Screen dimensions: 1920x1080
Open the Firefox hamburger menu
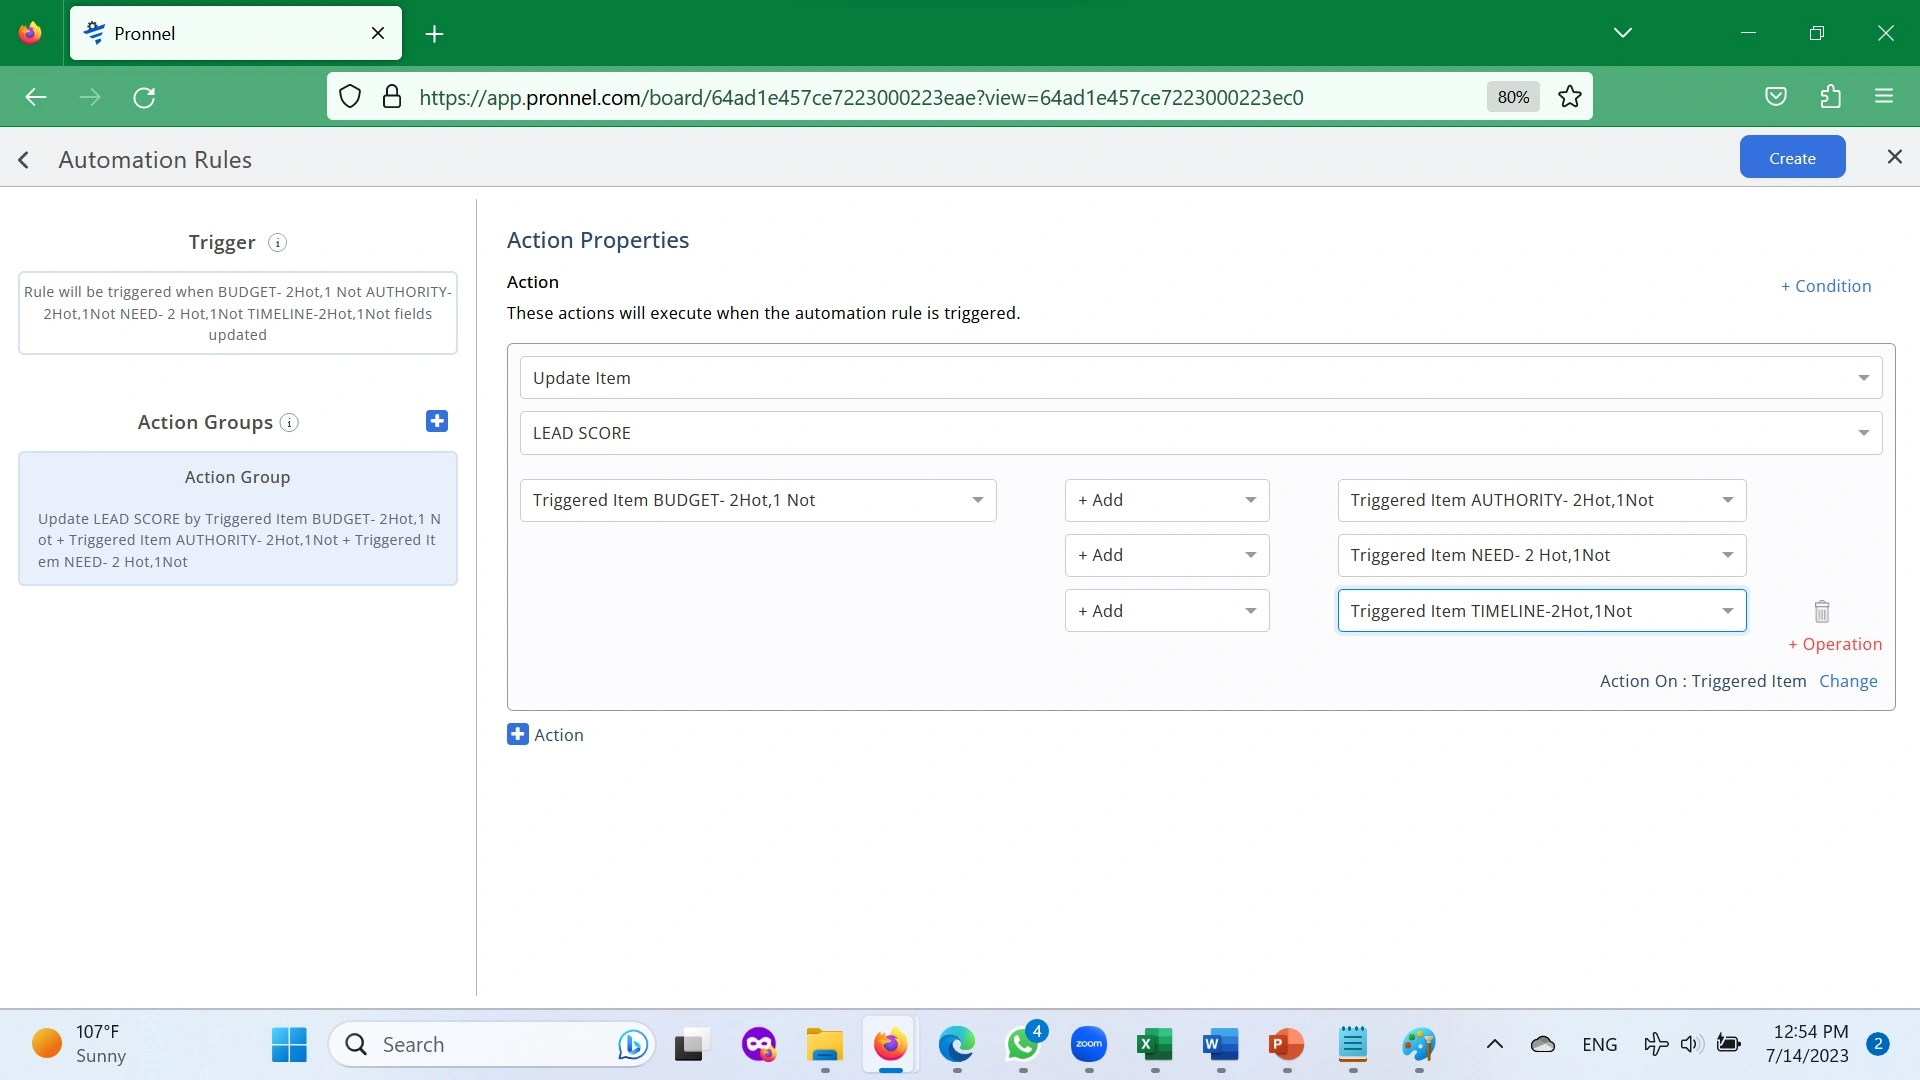1884,97
